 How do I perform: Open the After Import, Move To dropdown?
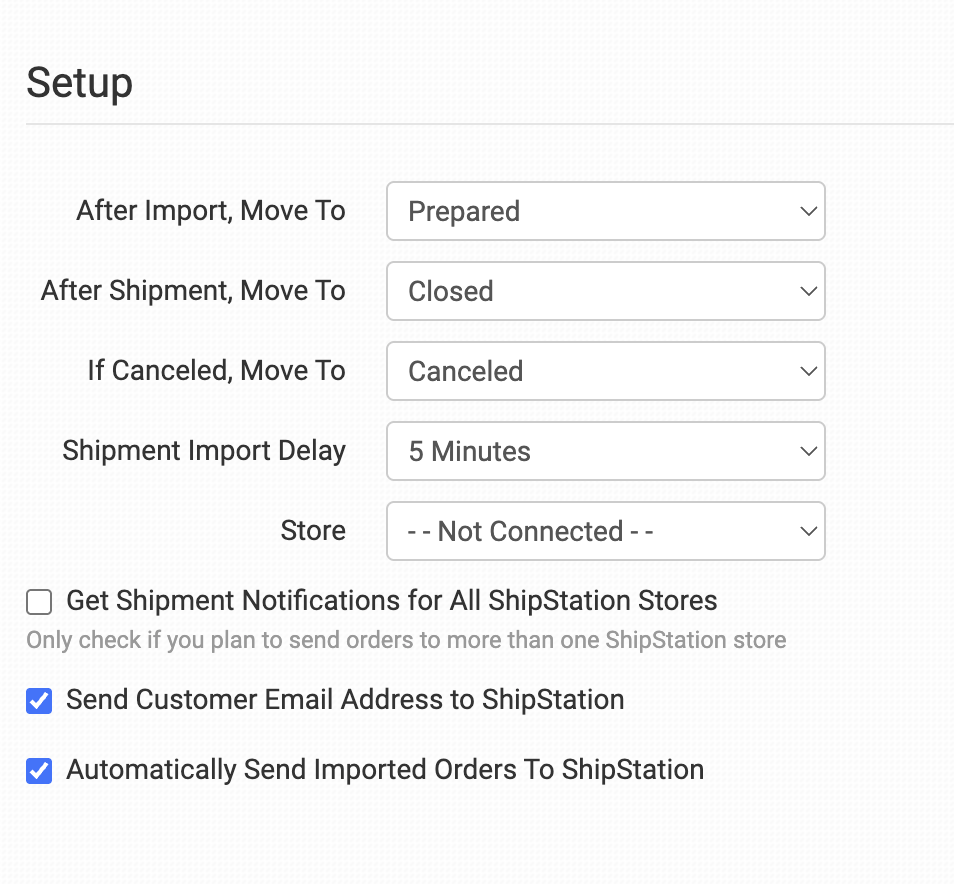pos(605,211)
